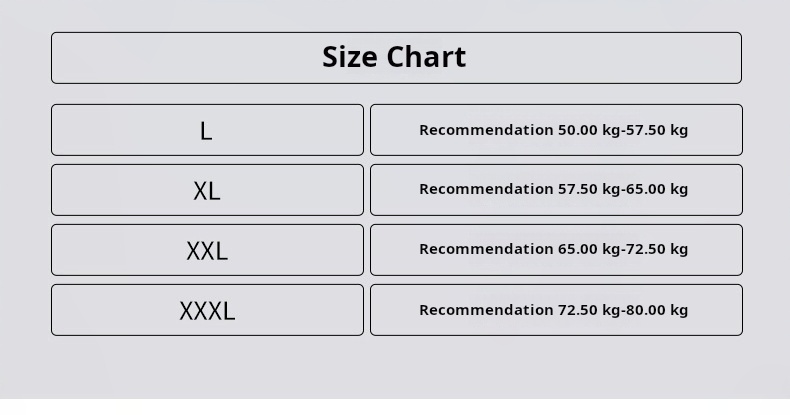The height and width of the screenshot is (415, 790).
Task: Click the word "Chart" in the header
Action: click(426, 57)
